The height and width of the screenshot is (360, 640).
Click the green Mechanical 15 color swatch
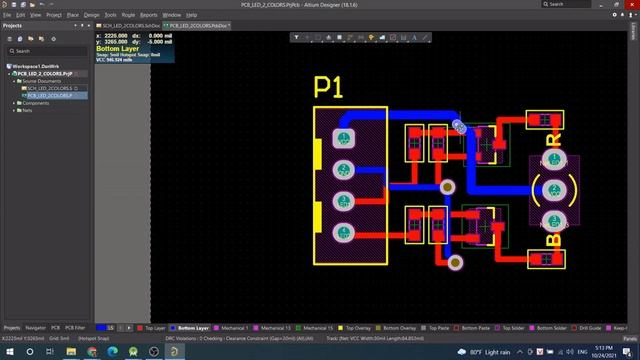click(x=298, y=328)
